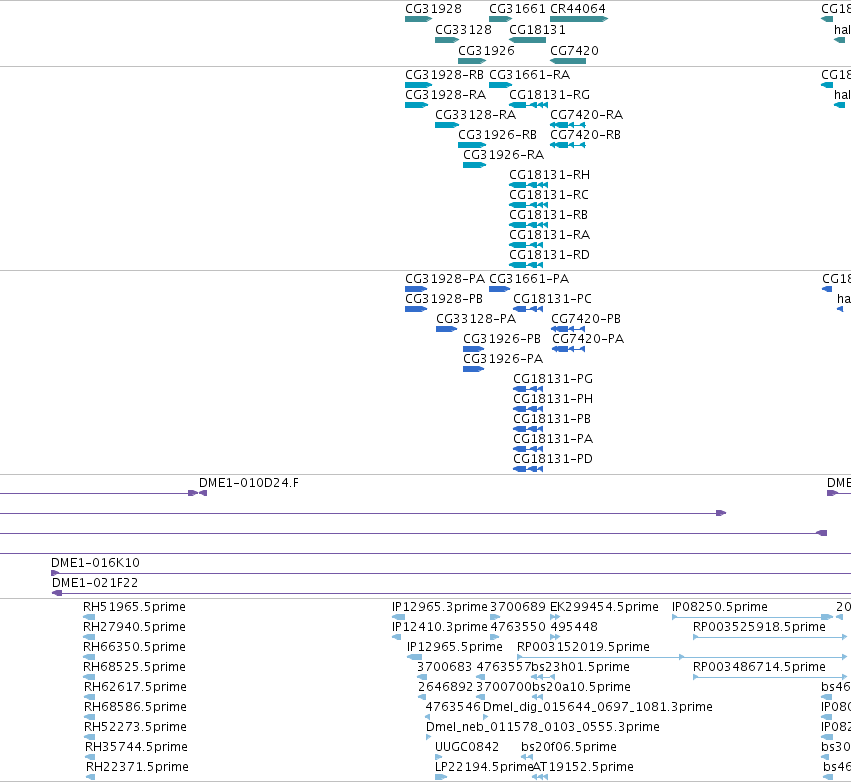Click EST label RH66350.5prime
The image size is (851, 782).
click(134, 647)
